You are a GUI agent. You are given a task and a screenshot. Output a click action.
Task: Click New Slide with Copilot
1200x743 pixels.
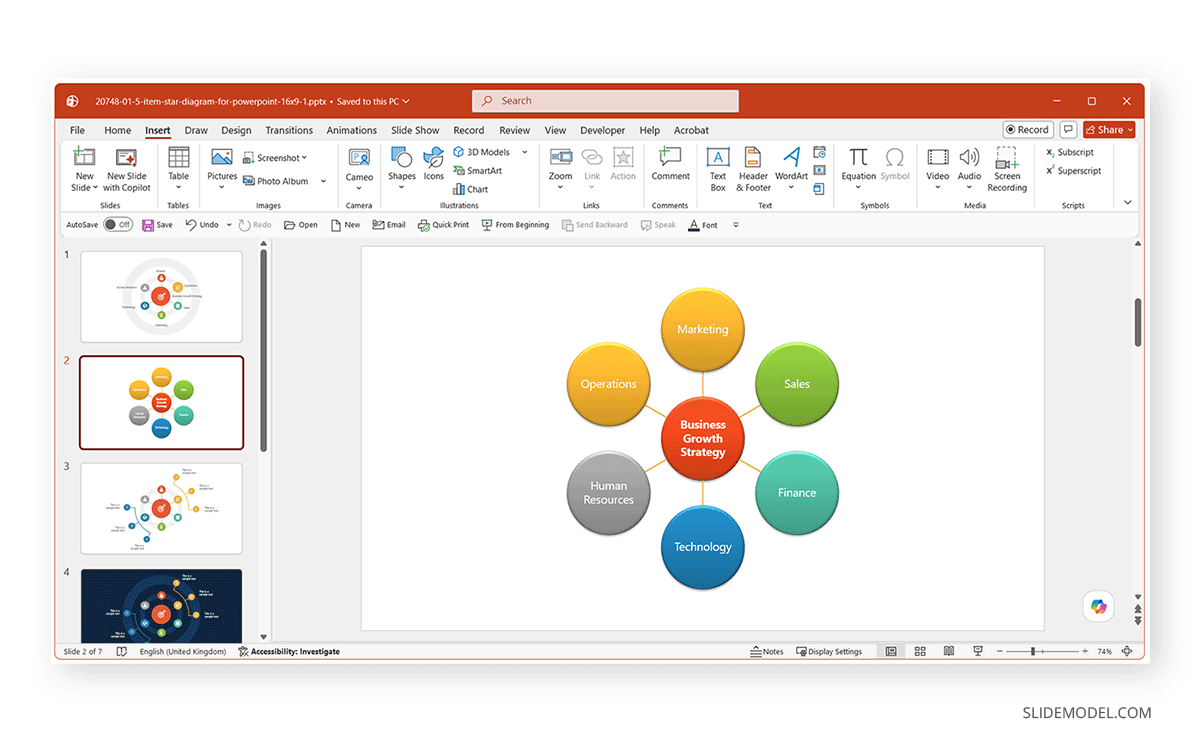tap(127, 169)
